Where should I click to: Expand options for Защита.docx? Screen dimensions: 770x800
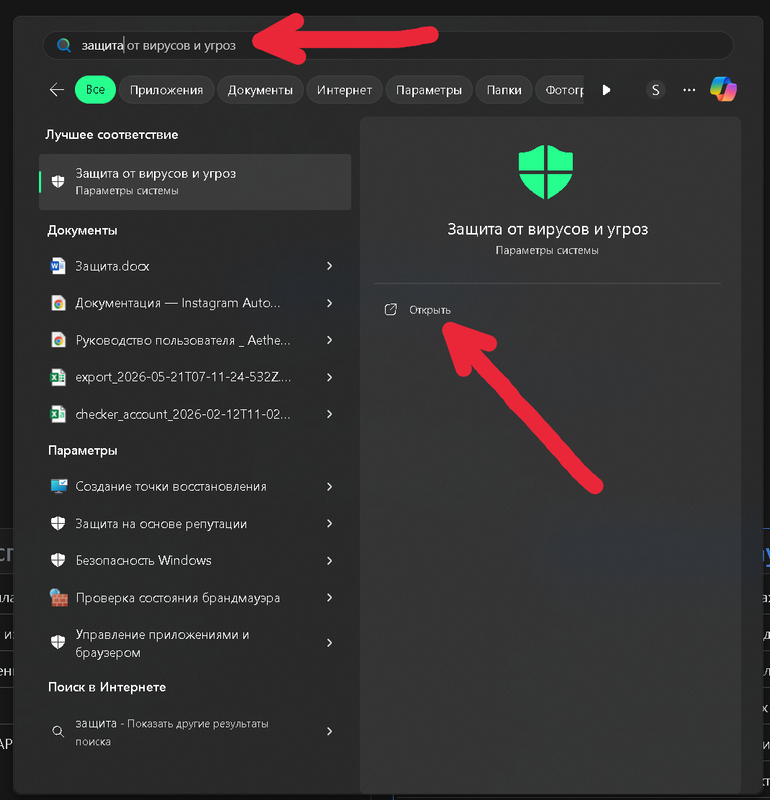tap(330, 266)
